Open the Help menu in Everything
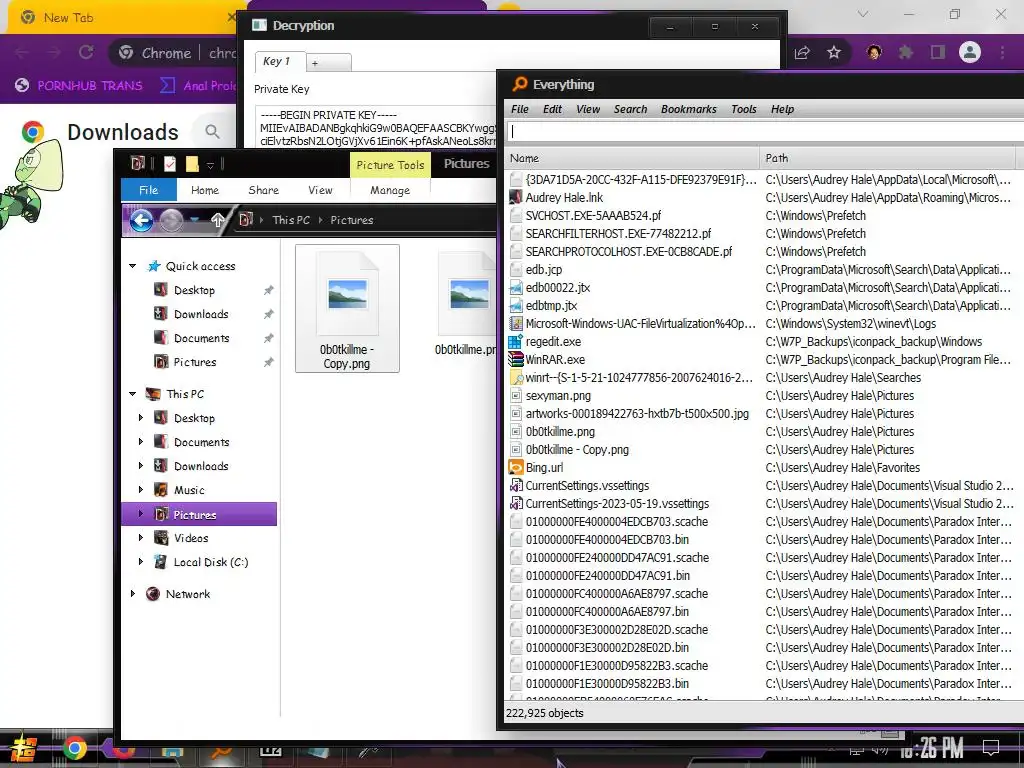The height and width of the screenshot is (768, 1024). pos(782,109)
